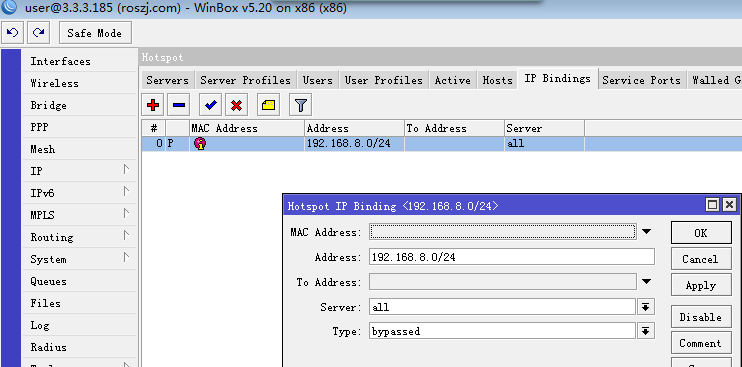Click the bypassed binding icon in row 0
Image resolution: width=742 pixels, height=367 pixels.
[200, 144]
